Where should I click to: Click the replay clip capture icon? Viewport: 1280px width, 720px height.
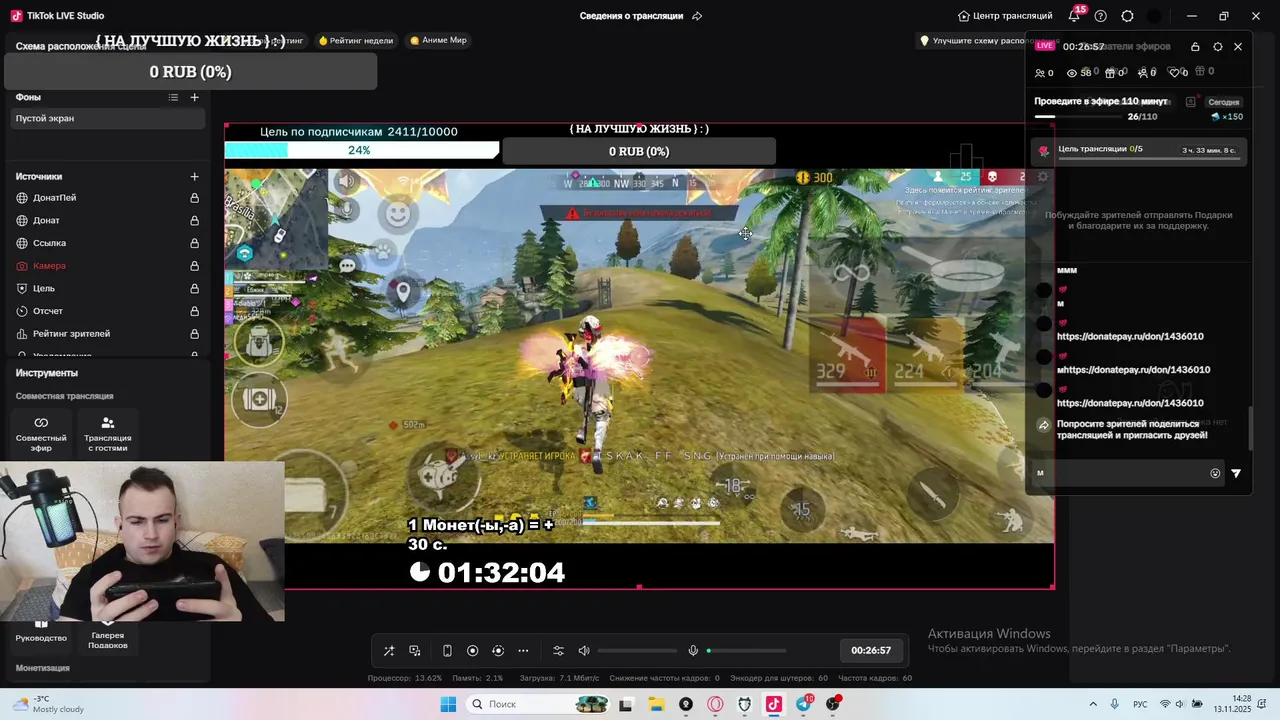(x=498, y=651)
